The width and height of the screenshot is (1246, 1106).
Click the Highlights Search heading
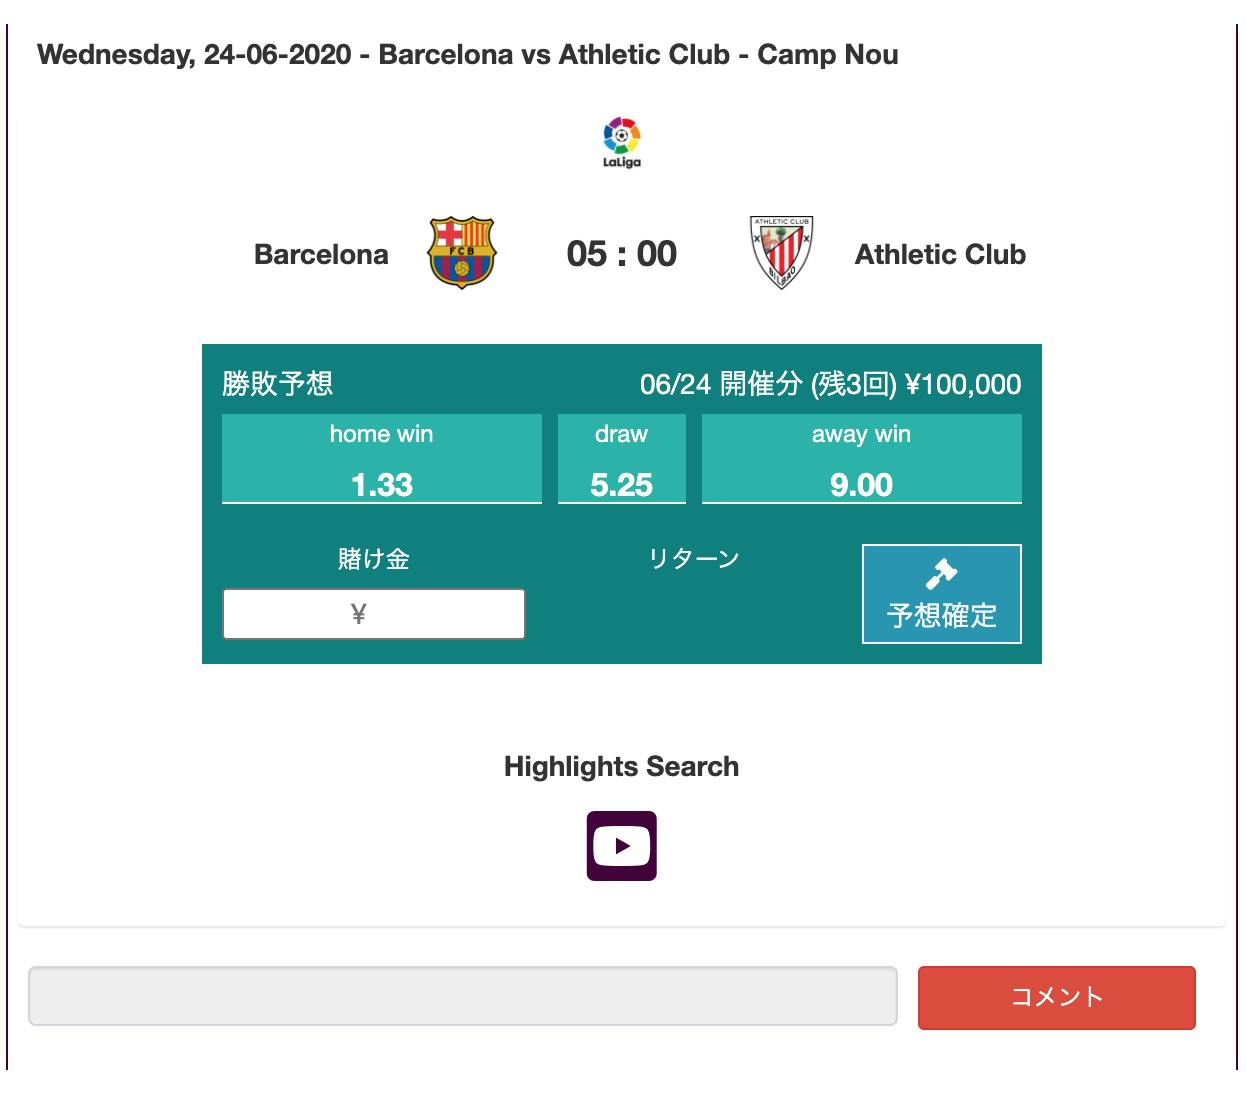pos(621,767)
